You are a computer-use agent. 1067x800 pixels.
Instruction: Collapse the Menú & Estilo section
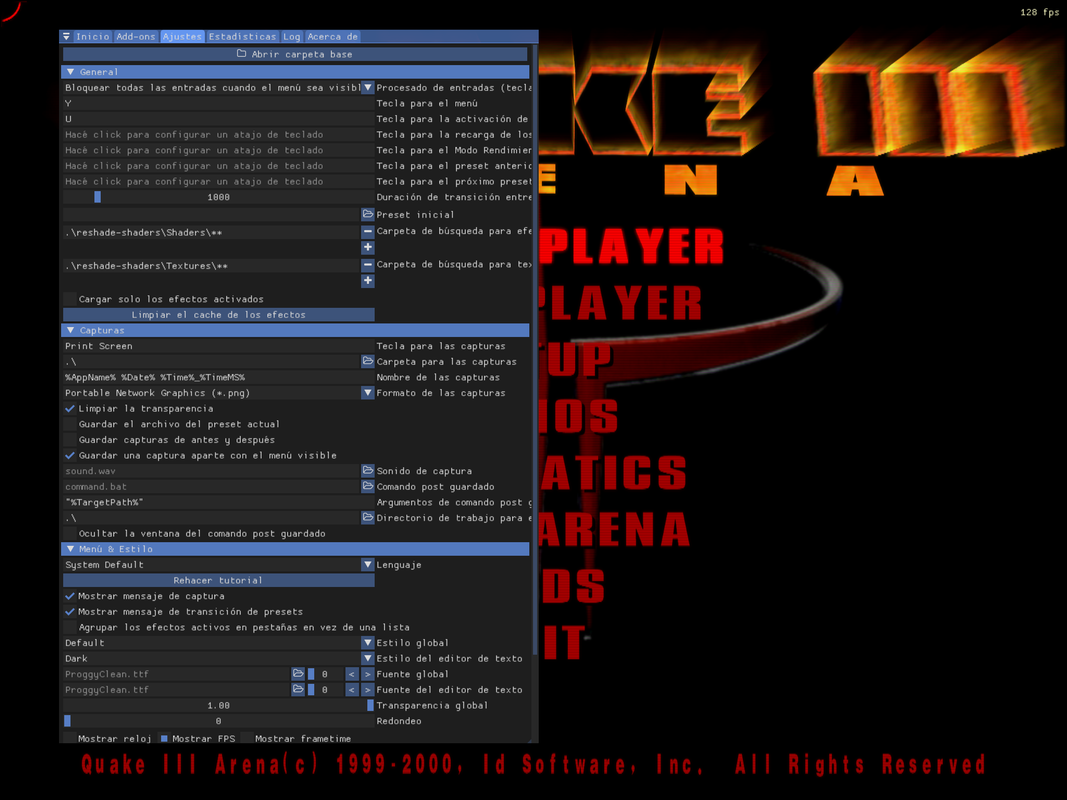pyautogui.click(x=296, y=549)
